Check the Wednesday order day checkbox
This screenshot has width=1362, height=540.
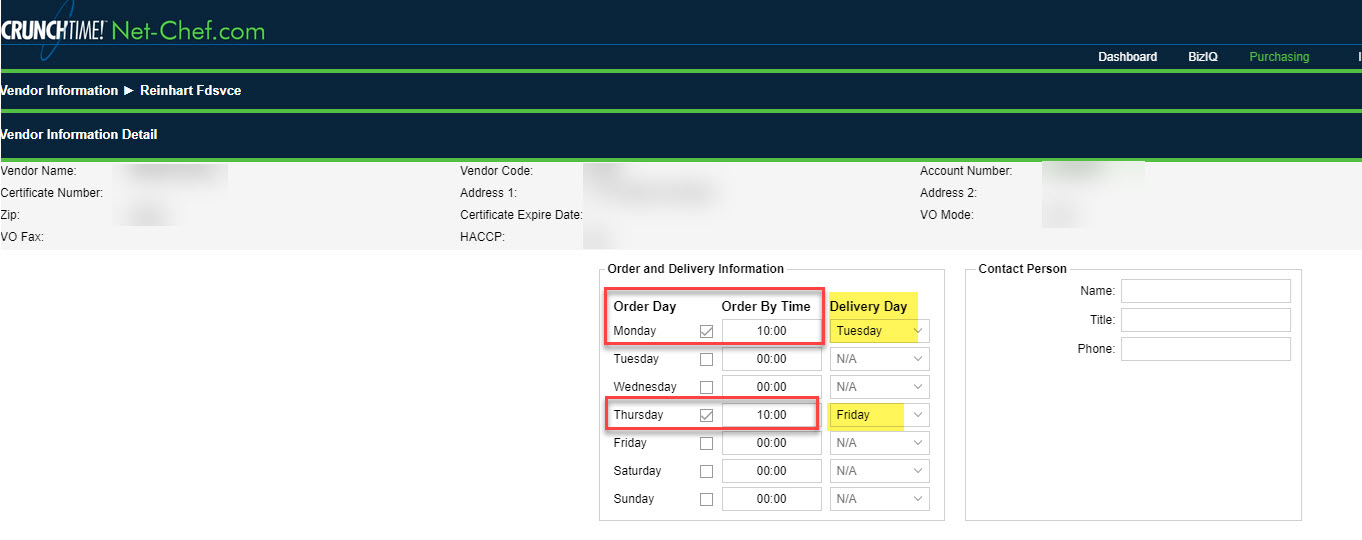[x=707, y=387]
